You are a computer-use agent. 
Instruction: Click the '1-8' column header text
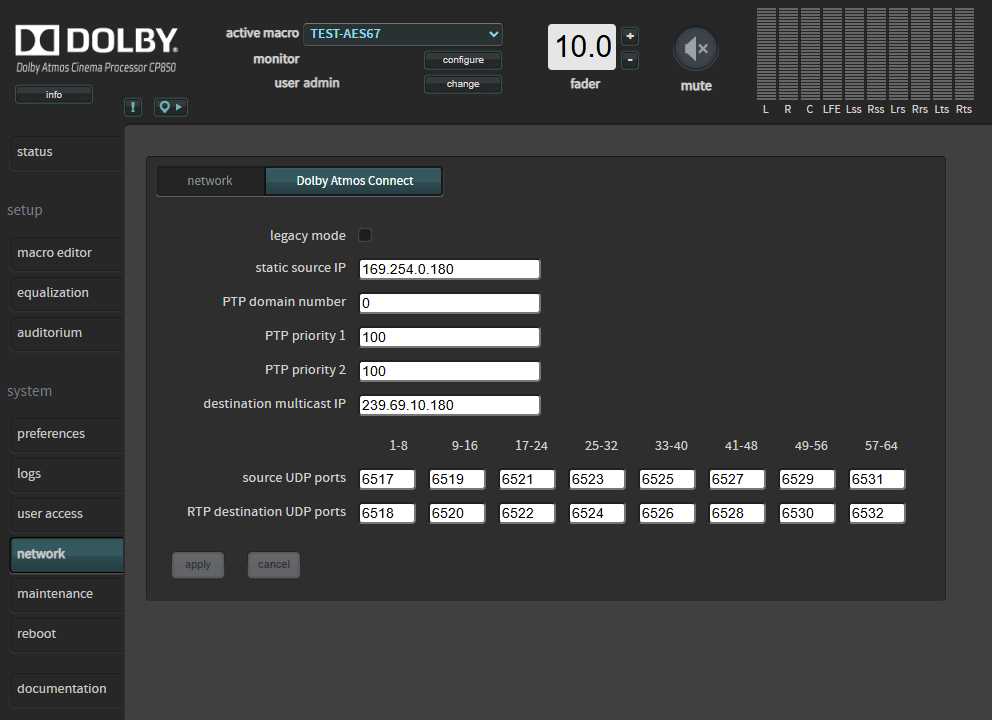click(x=399, y=446)
